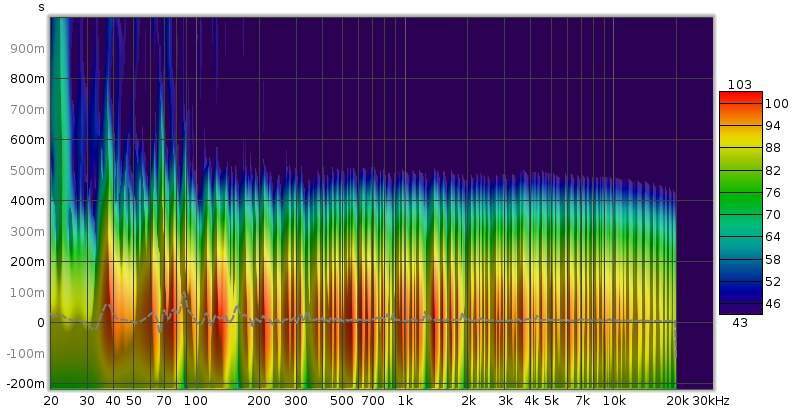The image size is (800, 412).
Task: Select the "50" frequency axis label
Action: click(x=134, y=401)
